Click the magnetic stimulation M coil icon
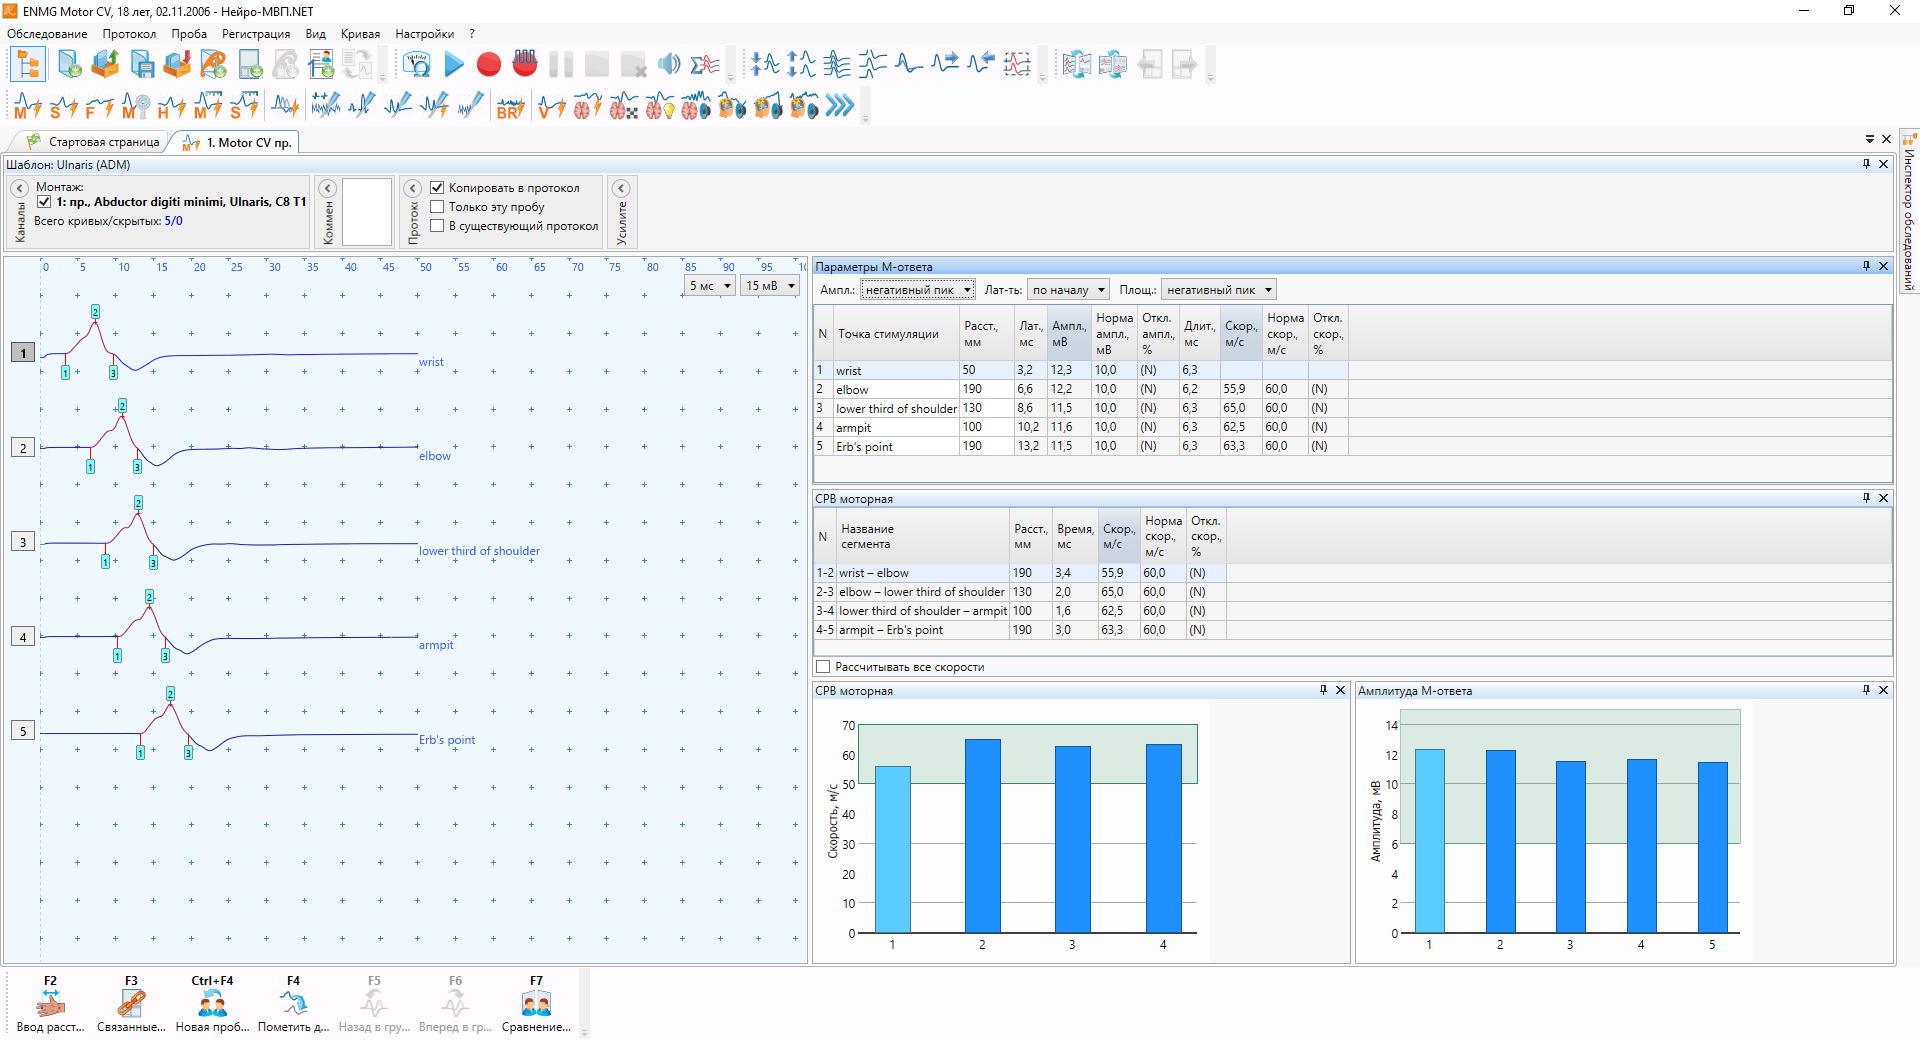 click(x=135, y=106)
